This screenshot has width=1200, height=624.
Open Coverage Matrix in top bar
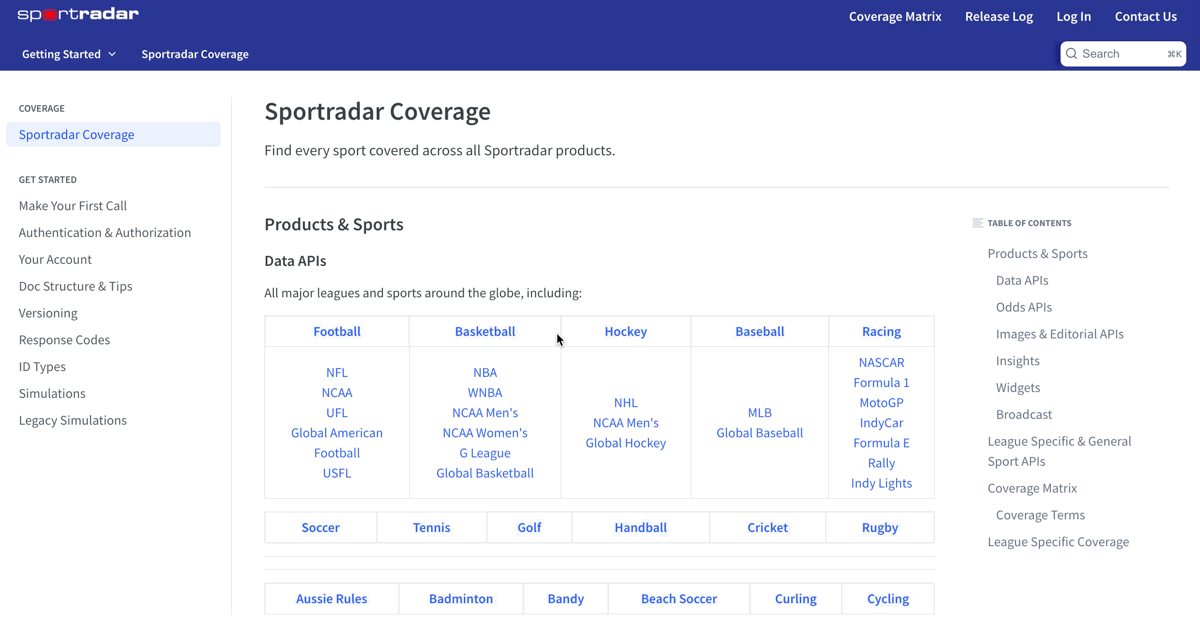[x=895, y=16]
